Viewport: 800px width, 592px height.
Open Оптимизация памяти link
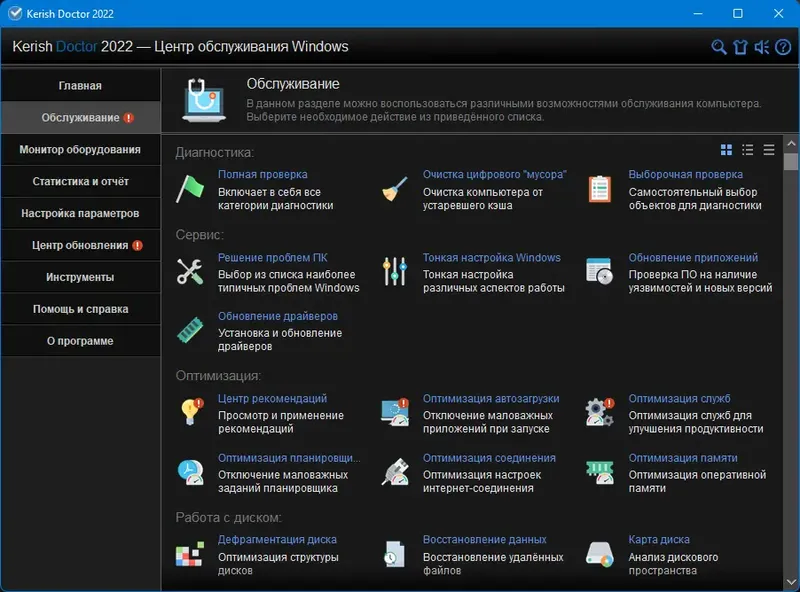pos(683,458)
